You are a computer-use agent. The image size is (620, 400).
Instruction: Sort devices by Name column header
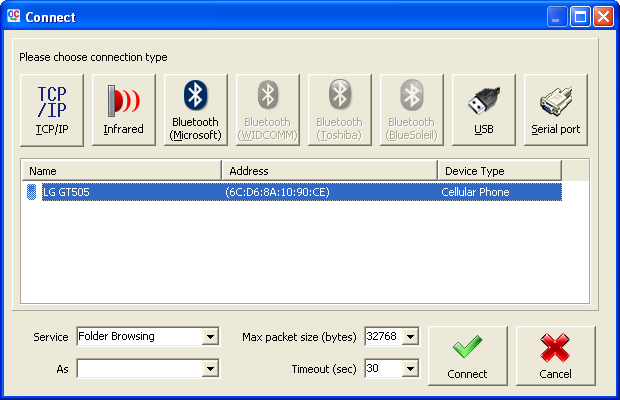pyautogui.click(x=121, y=171)
